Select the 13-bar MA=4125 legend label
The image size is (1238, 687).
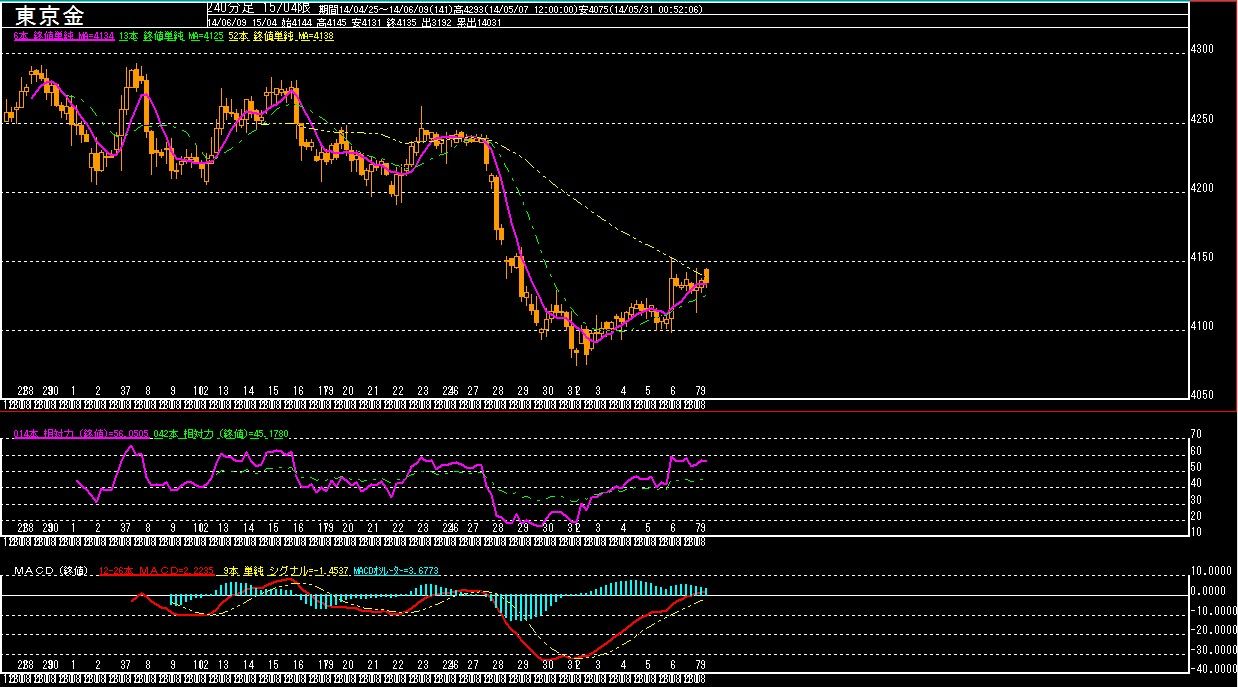(x=170, y=36)
